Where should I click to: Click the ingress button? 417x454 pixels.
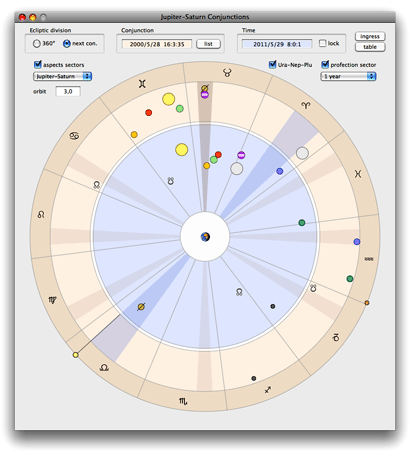370,36
